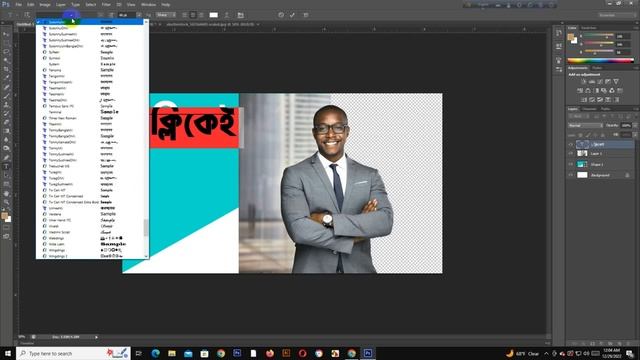Hide the selected text layer
Image resolution: width=640 pixels, height=360 pixels.
571,144
